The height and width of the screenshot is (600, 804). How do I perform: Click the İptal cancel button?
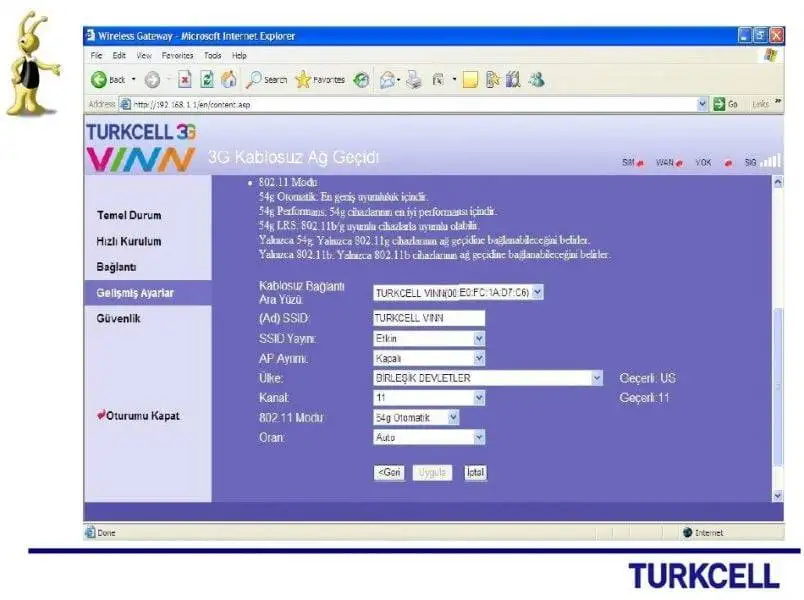tap(475, 472)
